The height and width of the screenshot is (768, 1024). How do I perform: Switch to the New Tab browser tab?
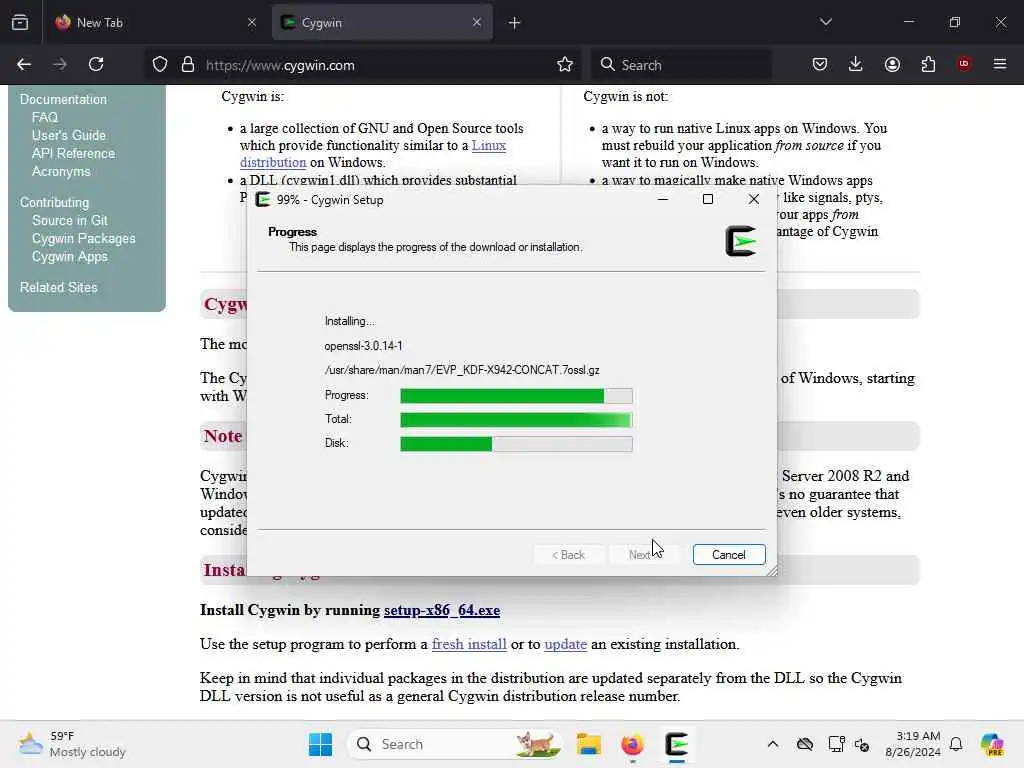[x=155, y=22]
